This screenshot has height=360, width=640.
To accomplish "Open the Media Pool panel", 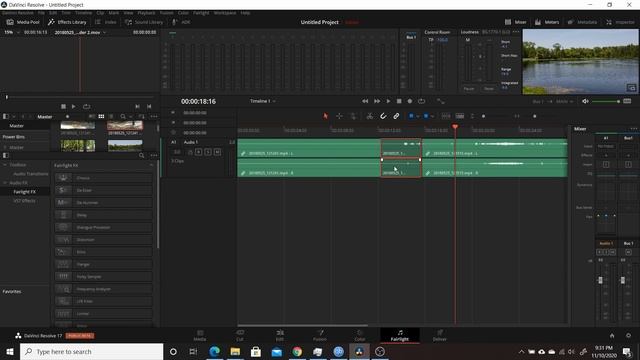I will tap(23, 22).
